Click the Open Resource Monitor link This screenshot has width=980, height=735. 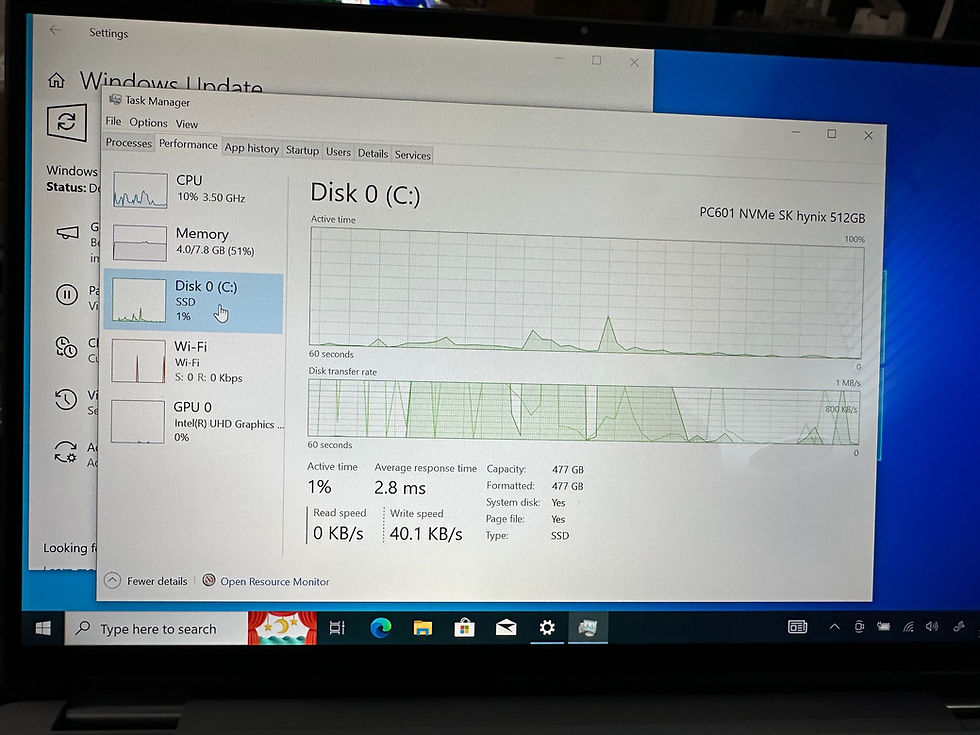click(274, 581)
